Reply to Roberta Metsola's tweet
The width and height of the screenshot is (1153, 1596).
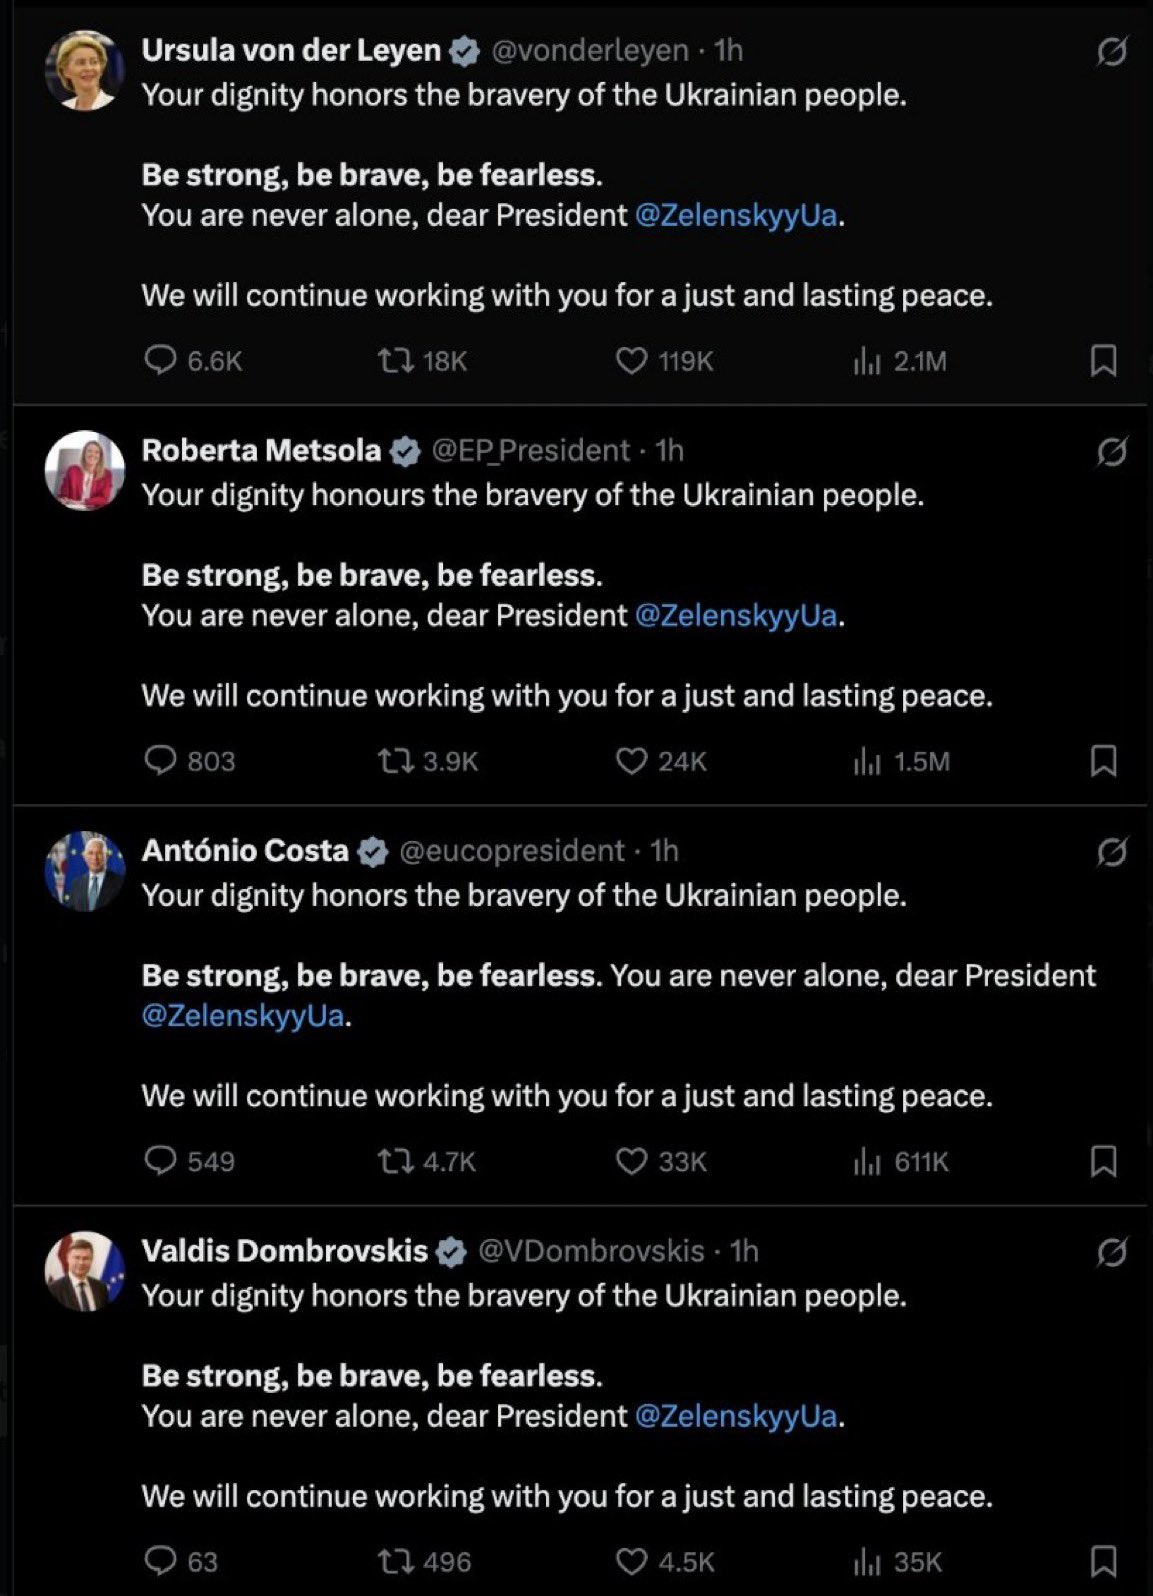pyautogui.click(x=160, y=761)
